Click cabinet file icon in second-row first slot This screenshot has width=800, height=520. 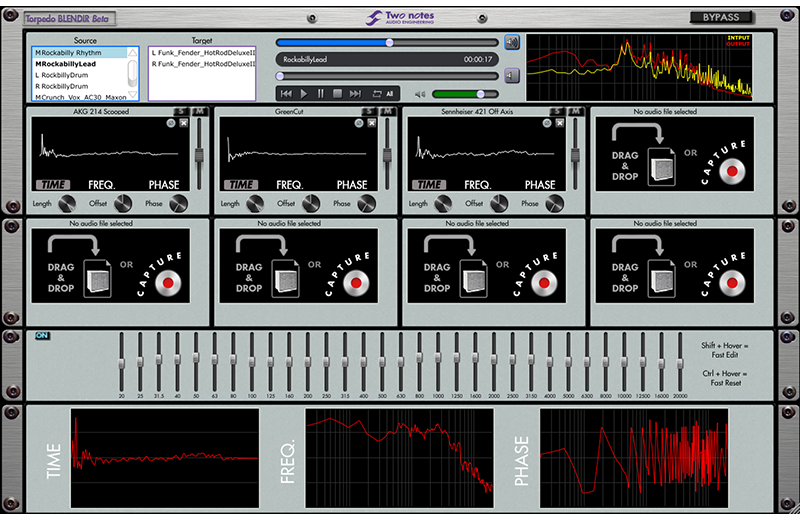click(97, 278)
